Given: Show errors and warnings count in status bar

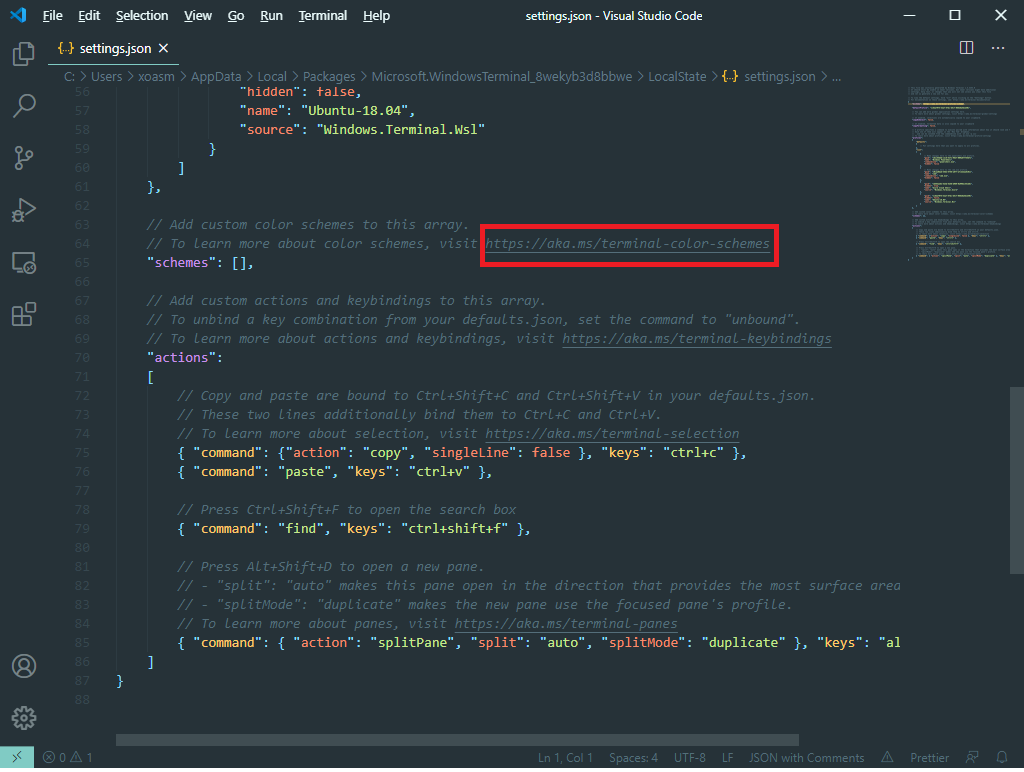Looking at the screenshot, I should pyautogui.click(x=67, y=758).
